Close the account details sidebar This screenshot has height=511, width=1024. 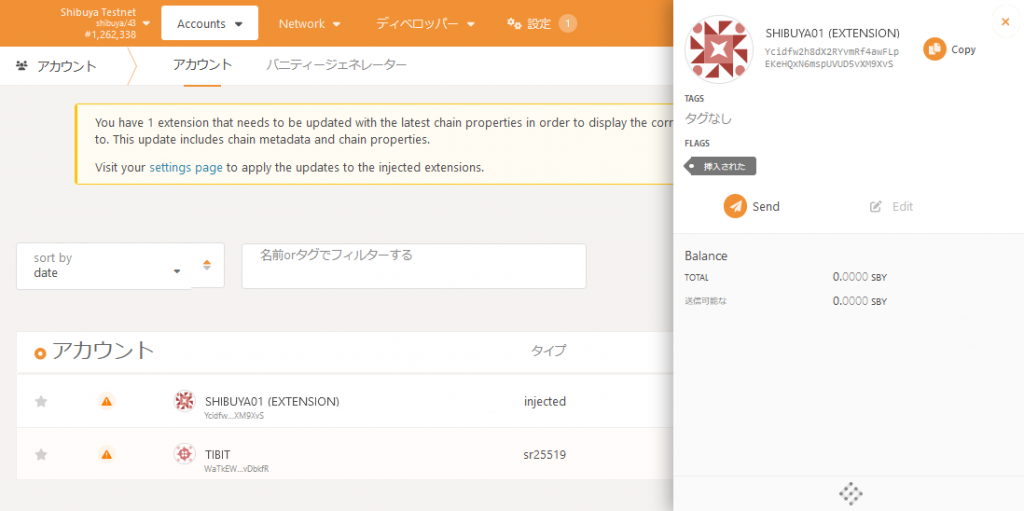click(1005, 21)
